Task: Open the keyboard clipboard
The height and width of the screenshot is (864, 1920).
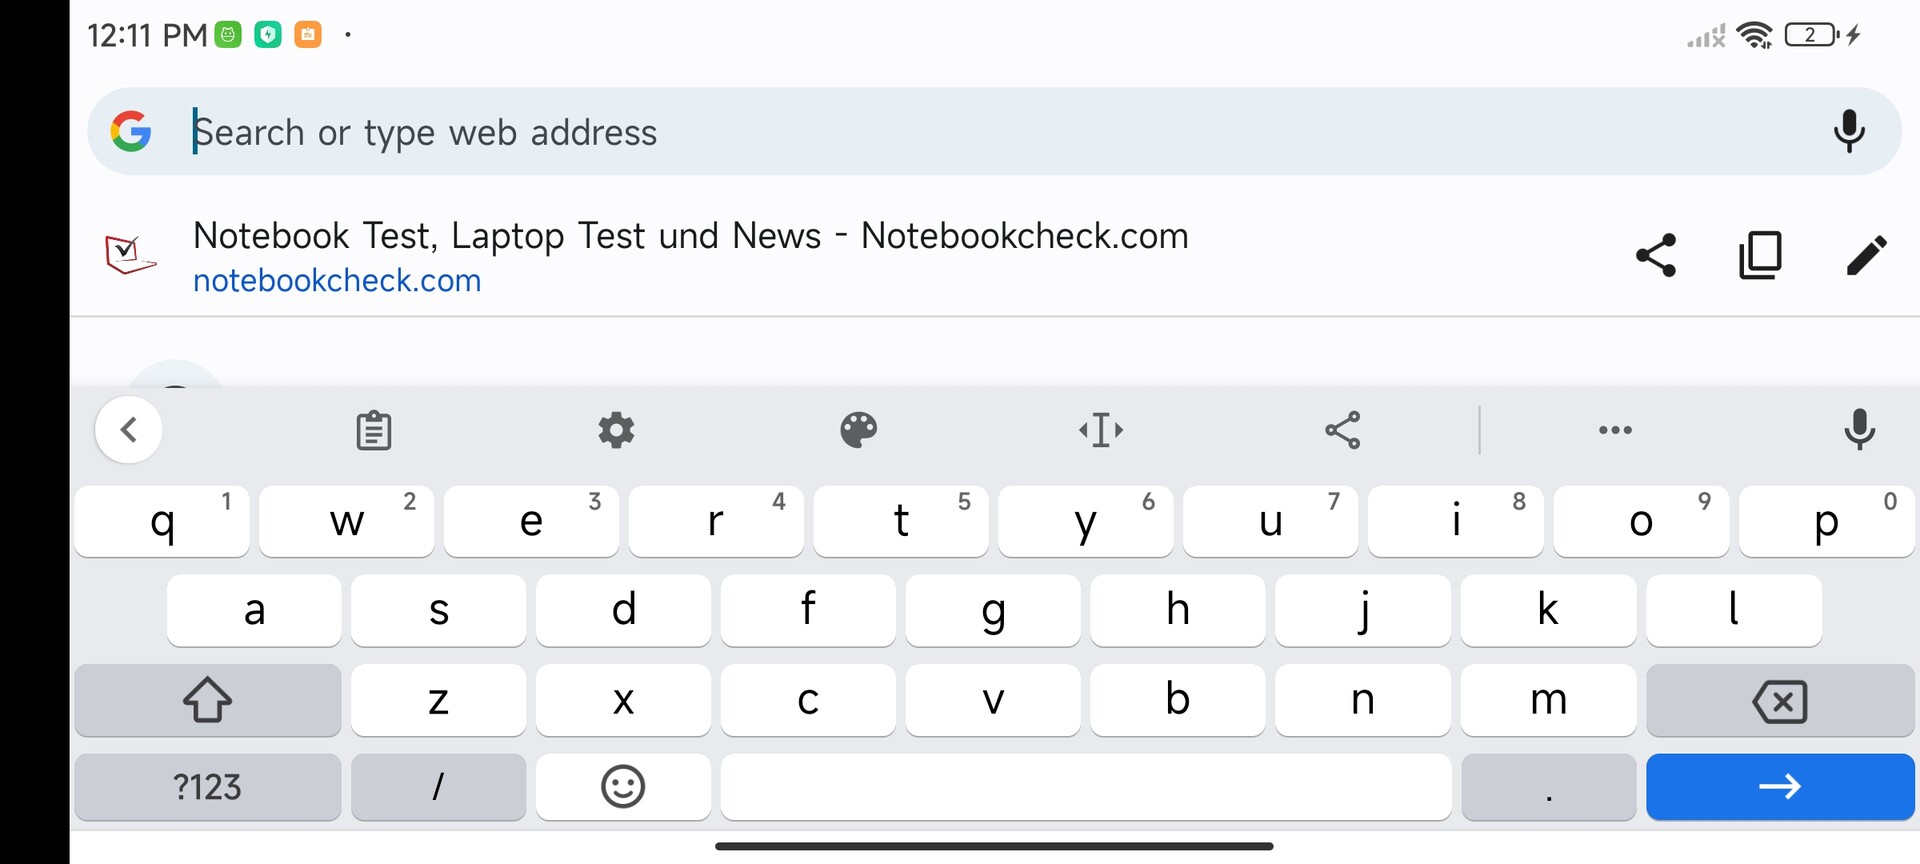Action: pos(374,430)
